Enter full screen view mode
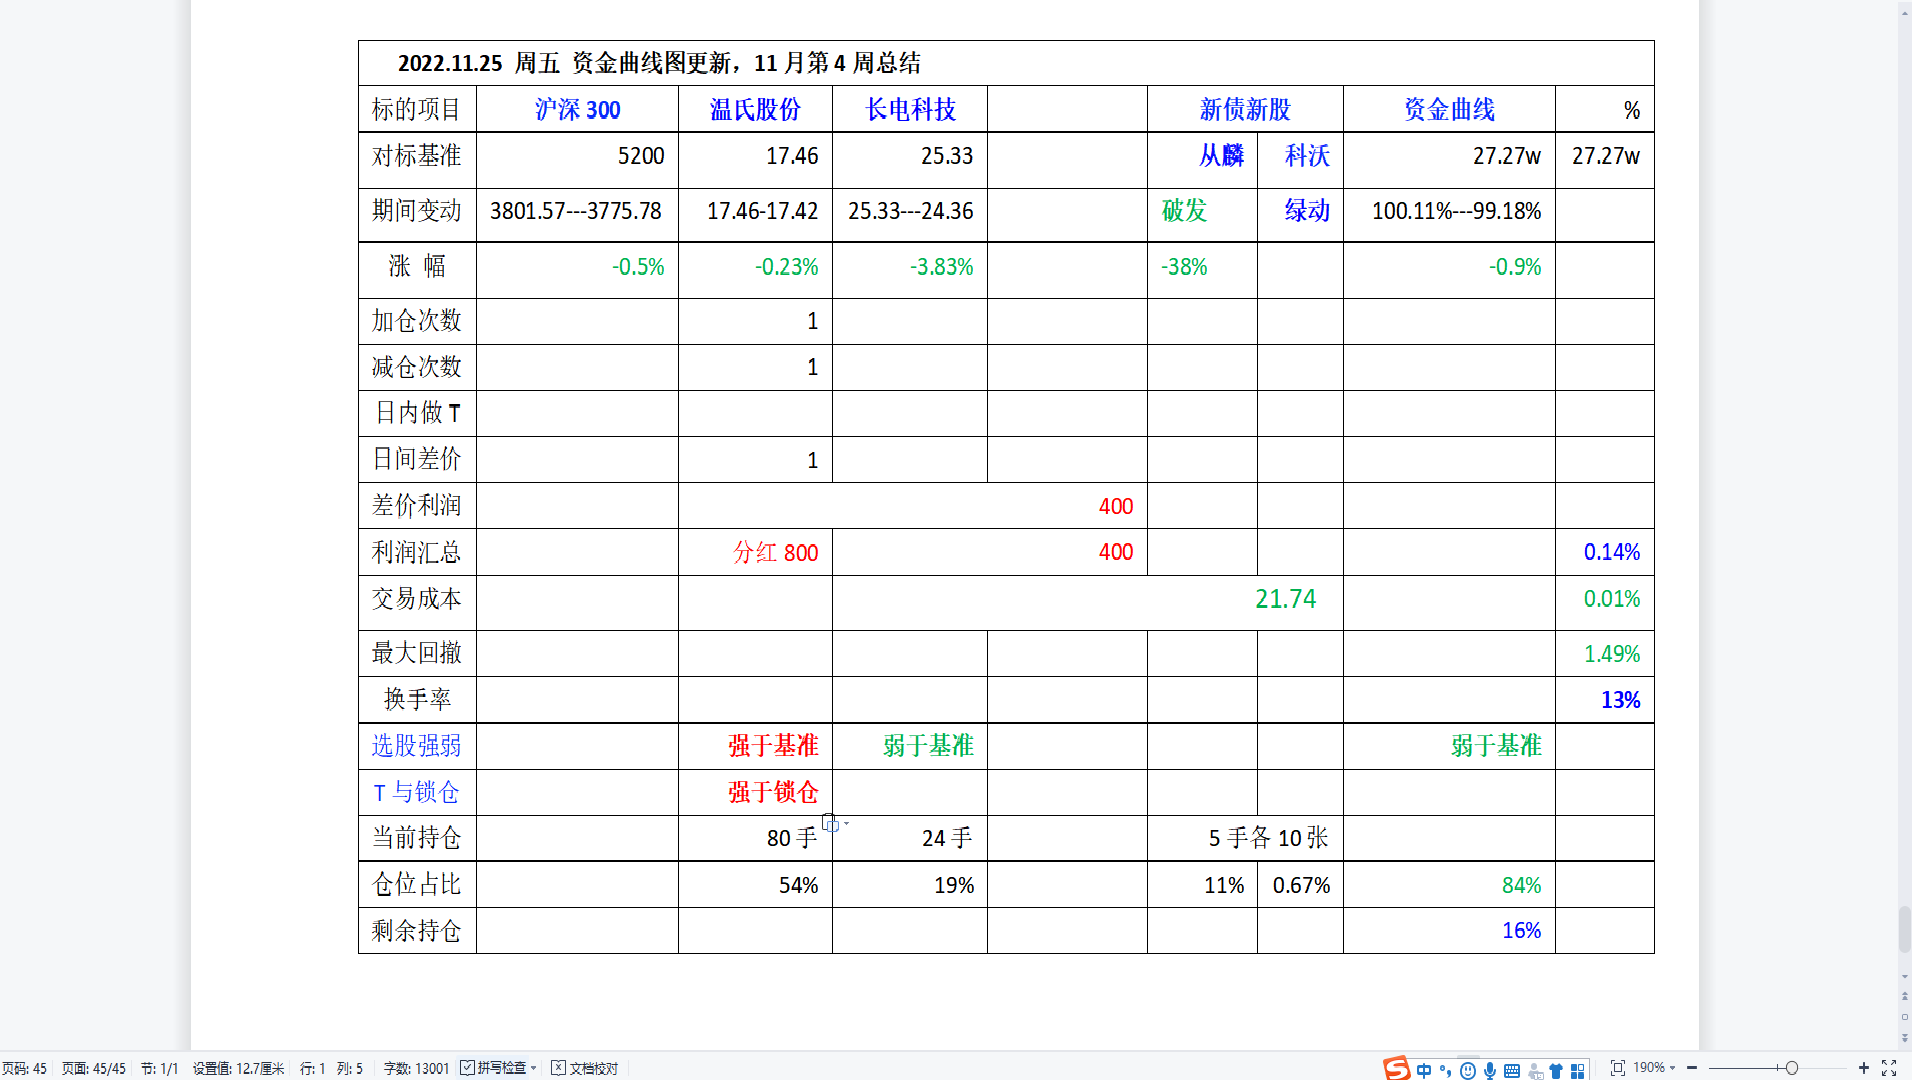 coord(1889,1068)
